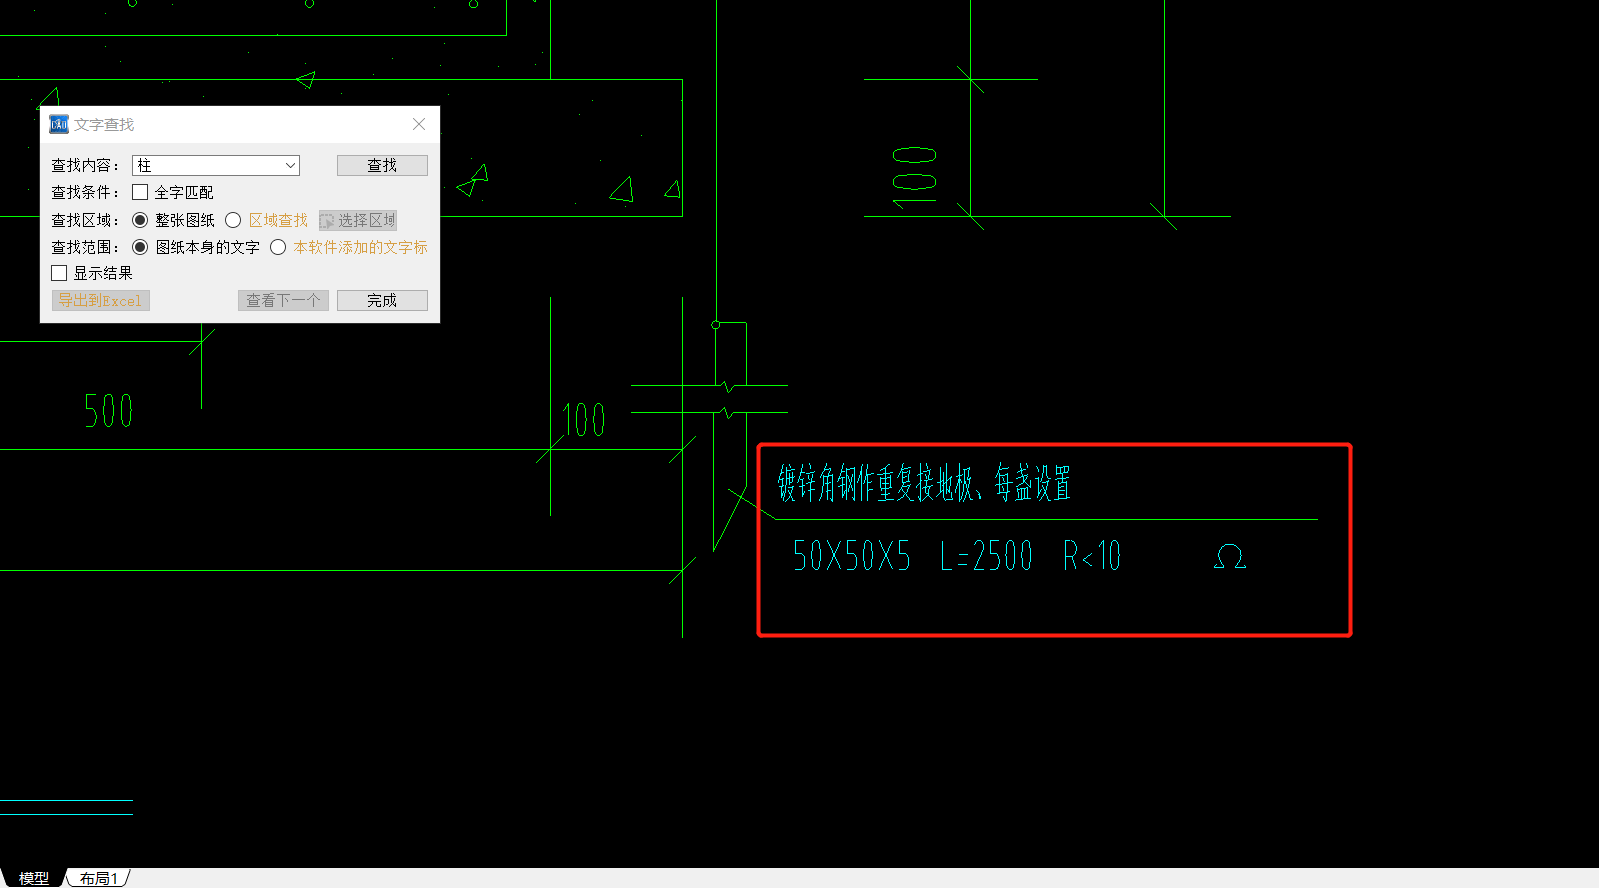
Task: Click the 完成 button
Action: point(382,300)
